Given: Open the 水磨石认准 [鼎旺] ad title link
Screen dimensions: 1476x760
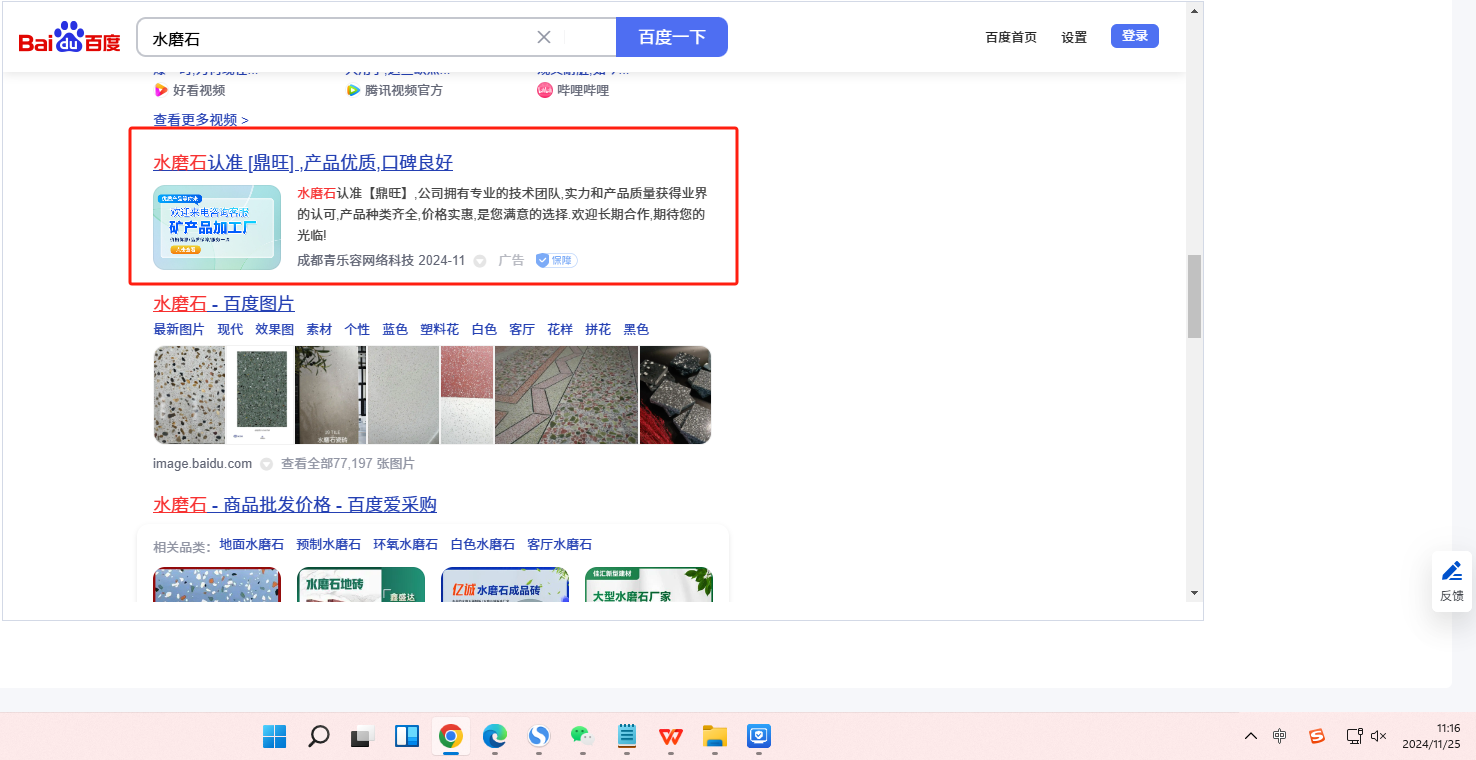Looking at the screenshot, I should pos(303,163).
